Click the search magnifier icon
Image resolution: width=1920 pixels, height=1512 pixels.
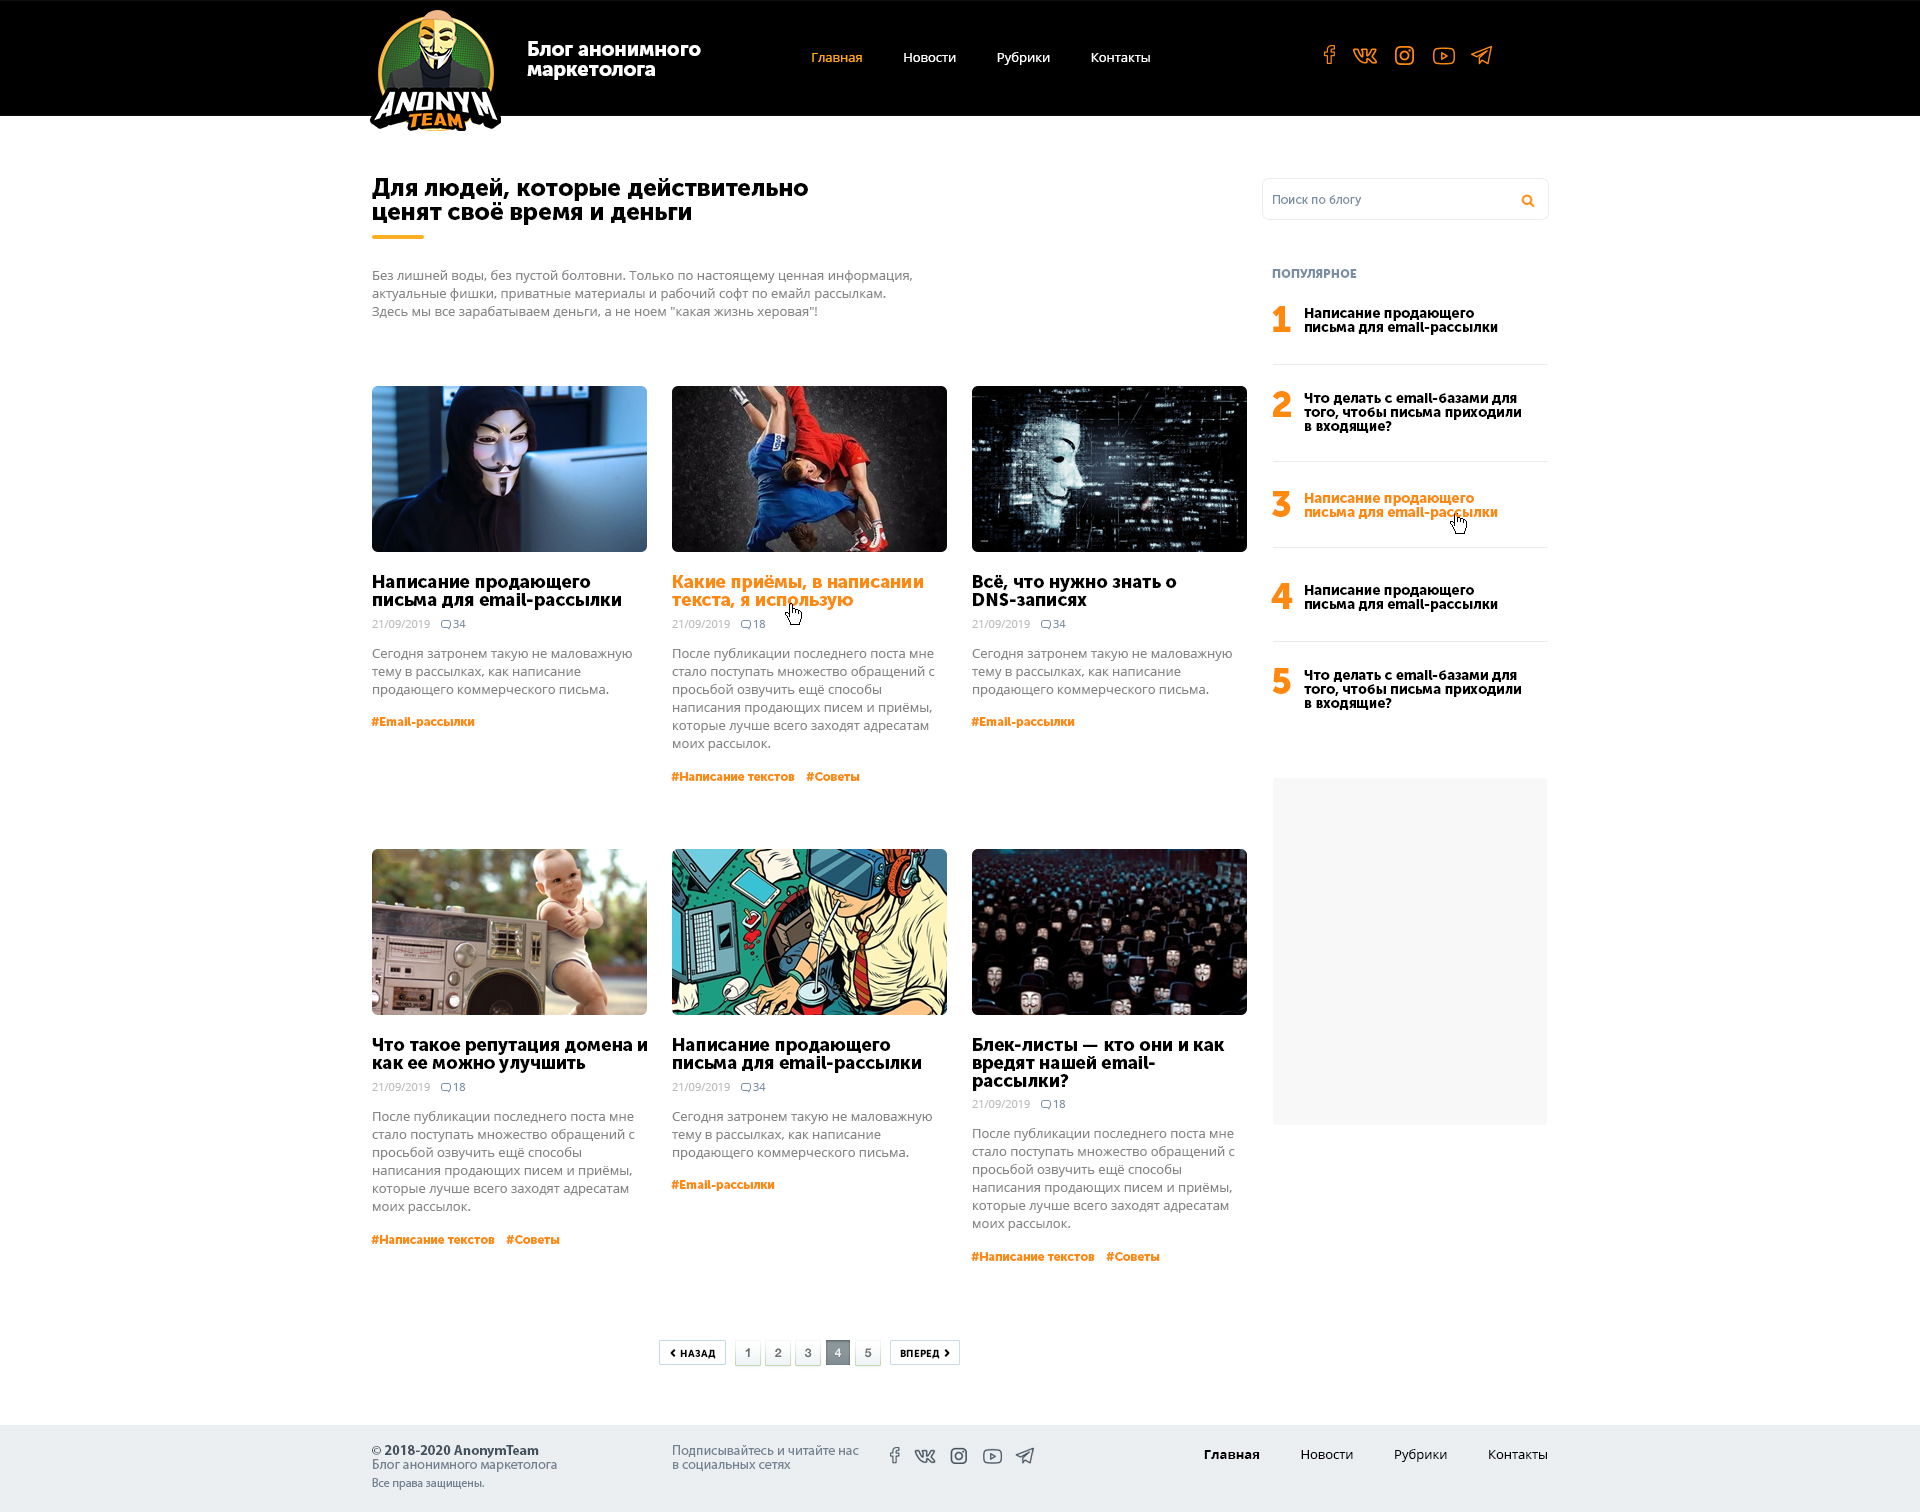[1527, 201]
